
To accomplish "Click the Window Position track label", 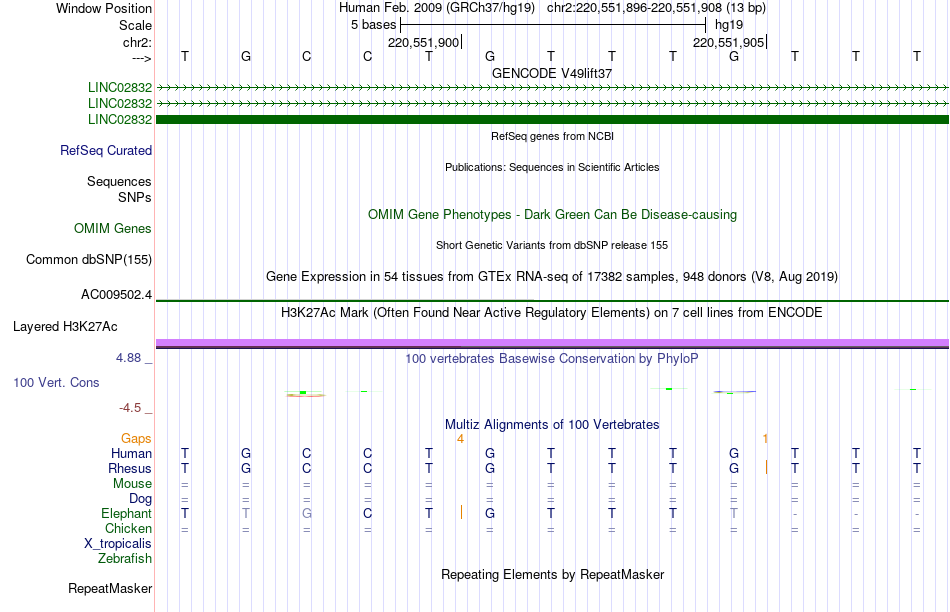I will tap(104, 8).
